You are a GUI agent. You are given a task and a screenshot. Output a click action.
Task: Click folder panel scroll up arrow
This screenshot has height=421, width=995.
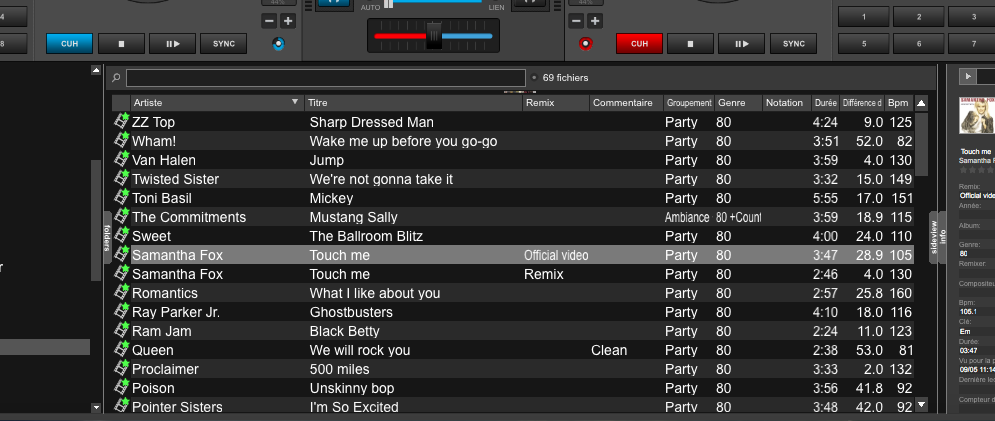point(96,70)
